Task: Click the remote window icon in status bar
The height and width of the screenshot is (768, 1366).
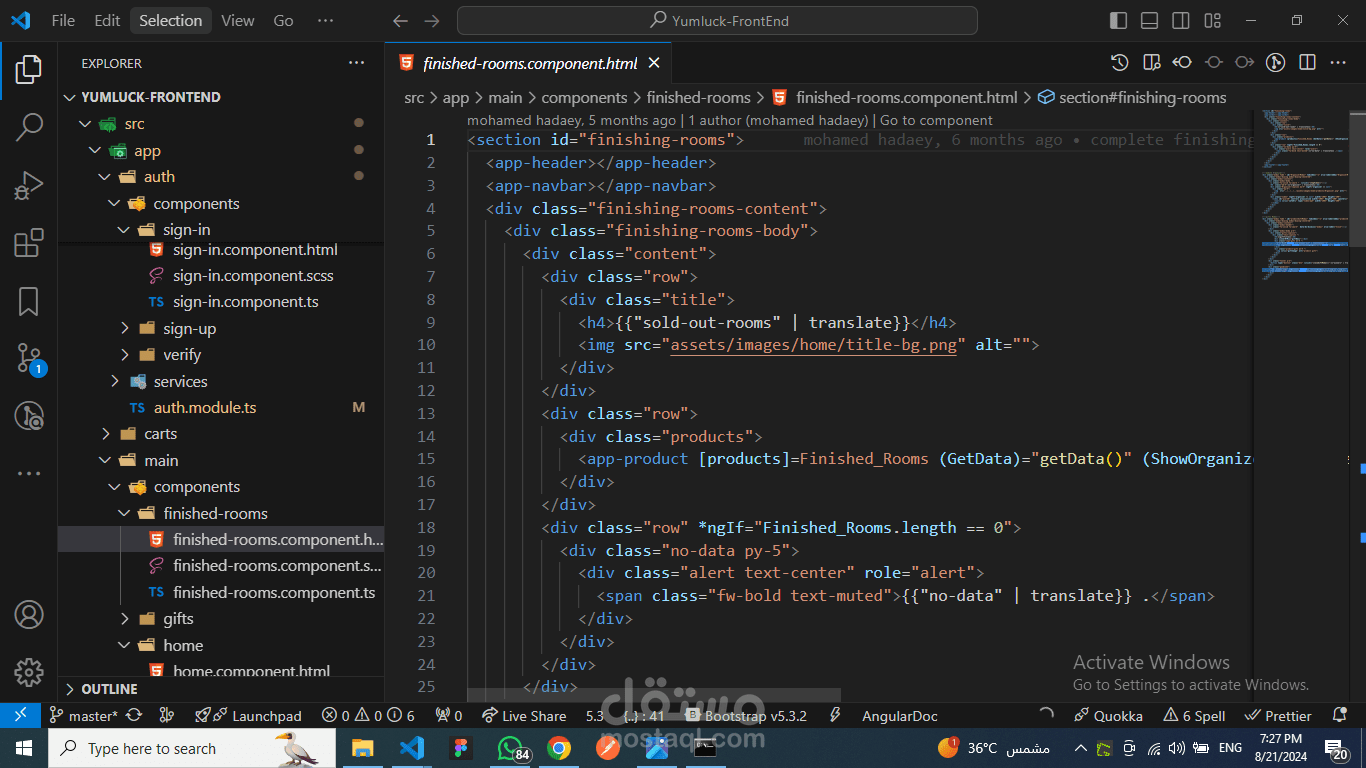Action: tap(20, 715)
